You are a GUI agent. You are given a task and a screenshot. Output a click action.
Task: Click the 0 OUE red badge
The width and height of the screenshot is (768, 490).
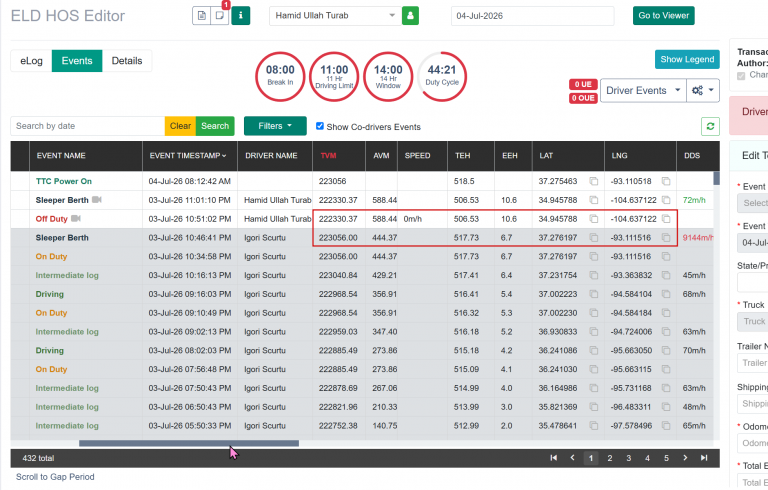[583, 98]
